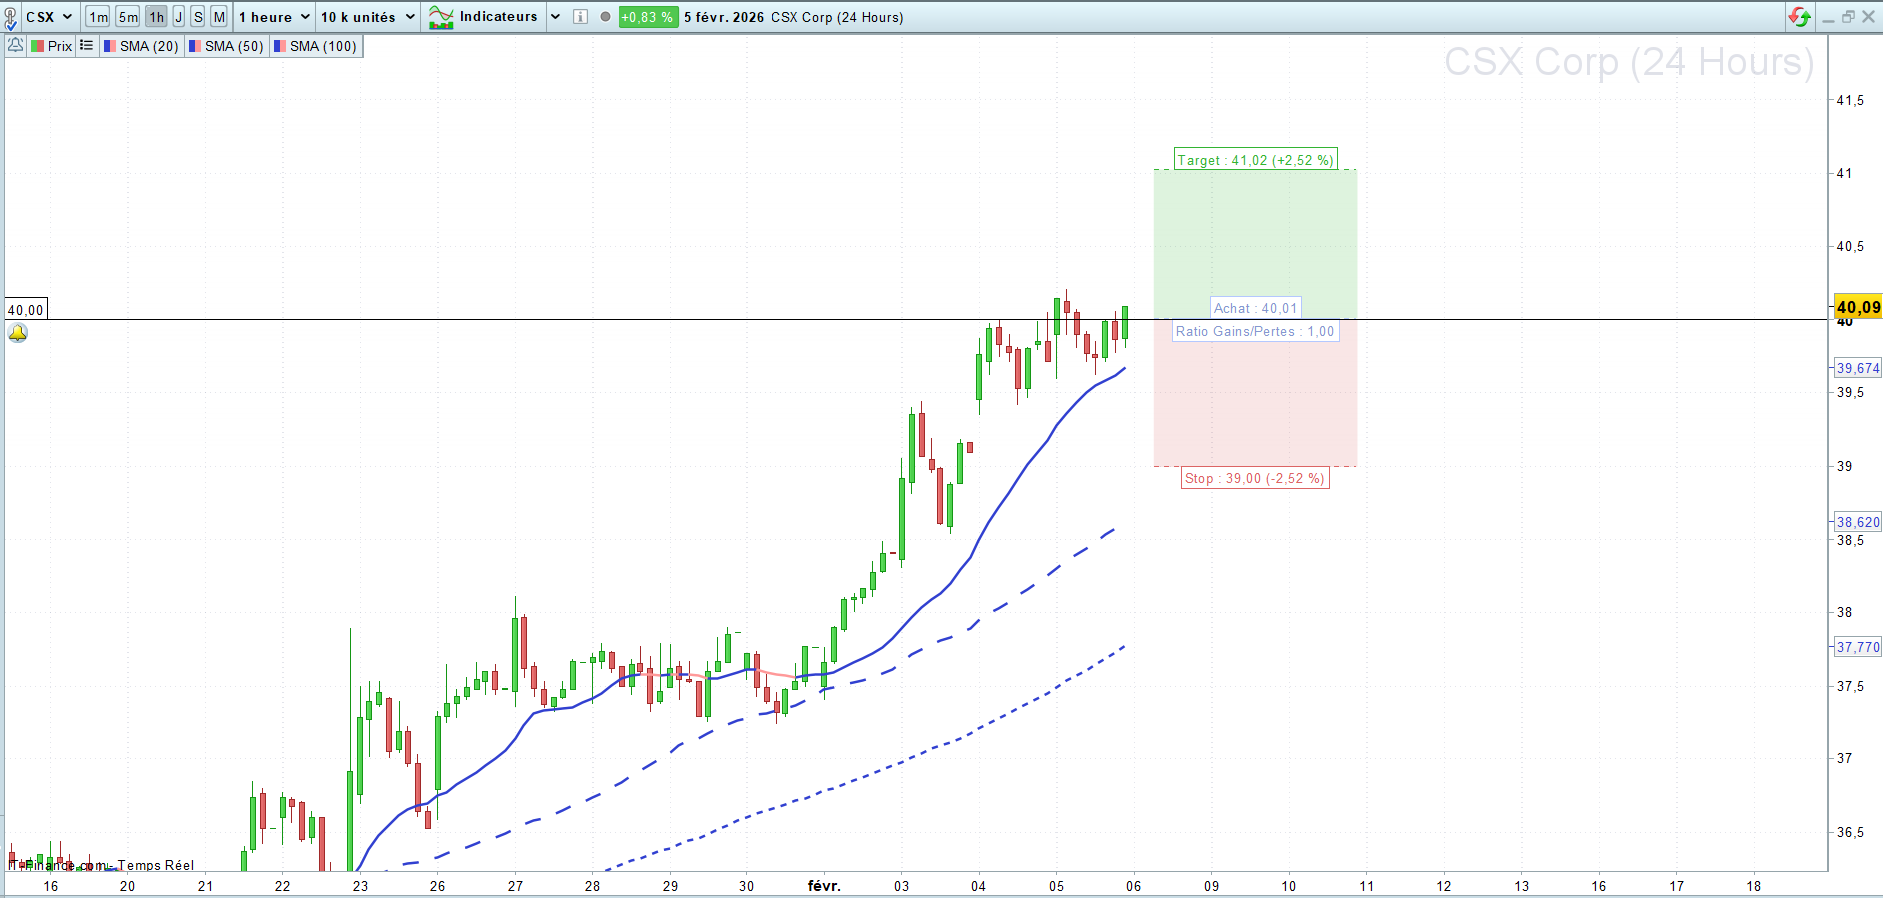Switch to the 5m timeframe
This screenshot has height=898, width=1883.
[x=128, y=17]
